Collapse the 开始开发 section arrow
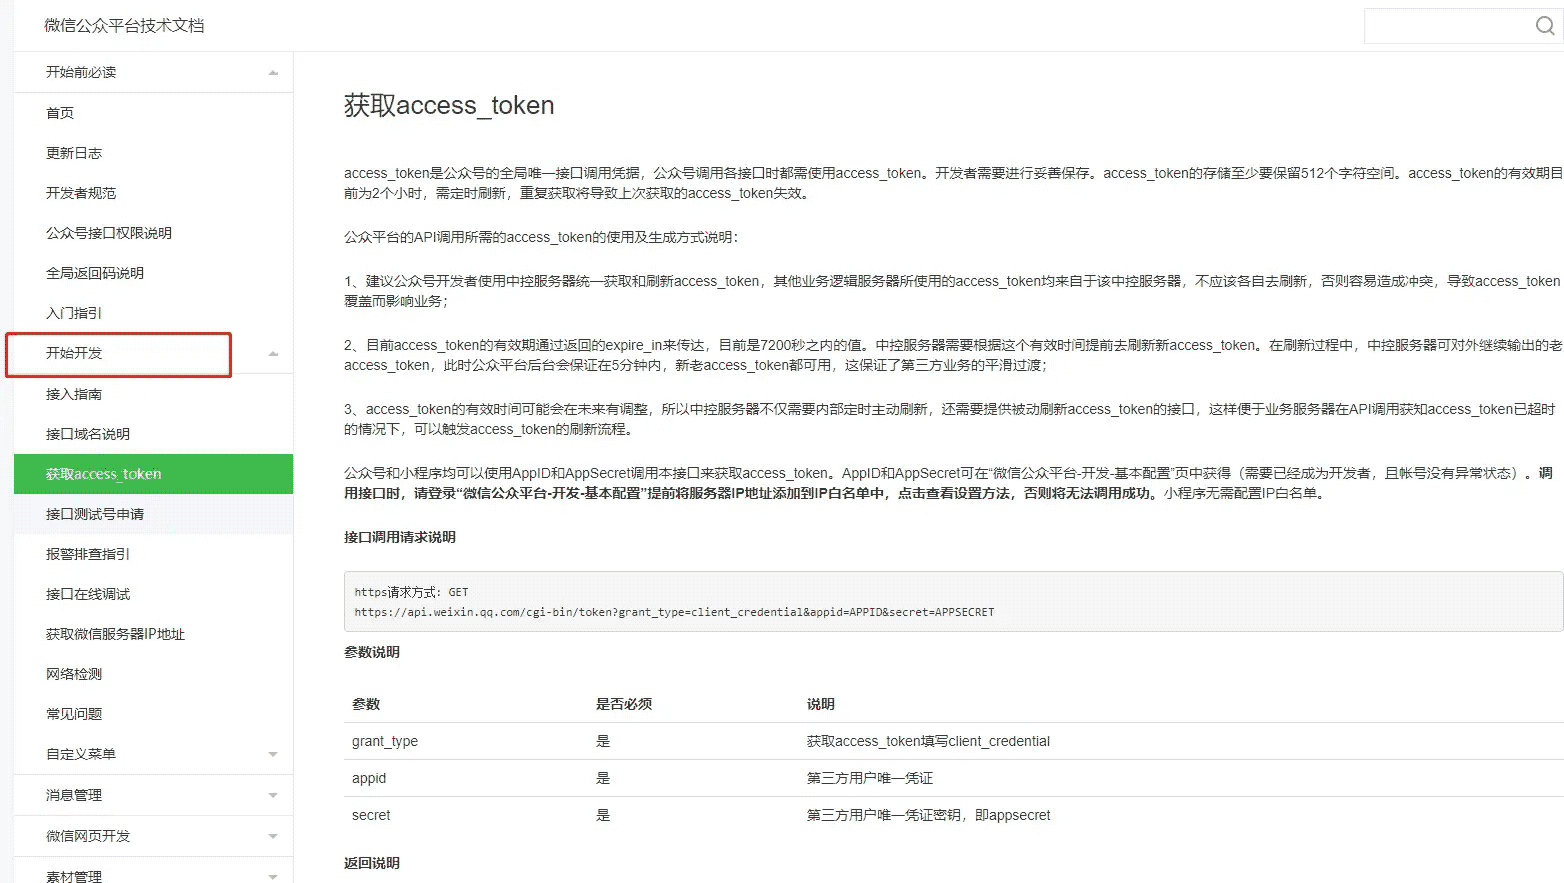 pos(273,354)
